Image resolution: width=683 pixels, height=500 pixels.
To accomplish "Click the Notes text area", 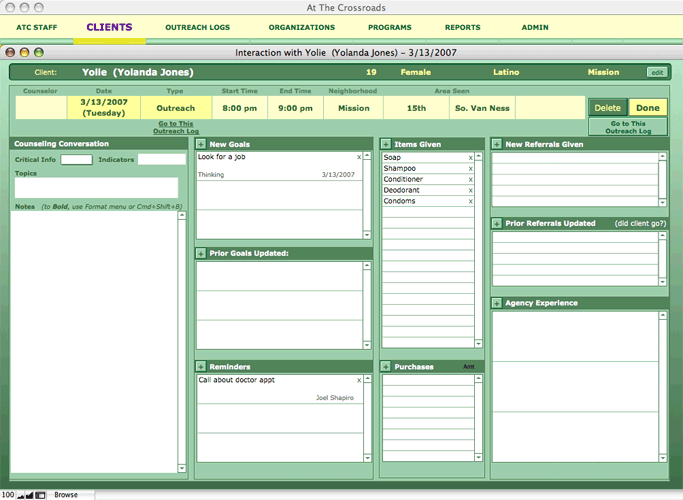I will coord(94,342).
